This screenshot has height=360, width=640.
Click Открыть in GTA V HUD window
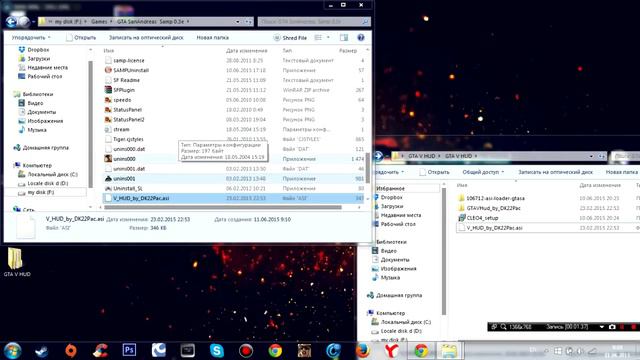434,172
